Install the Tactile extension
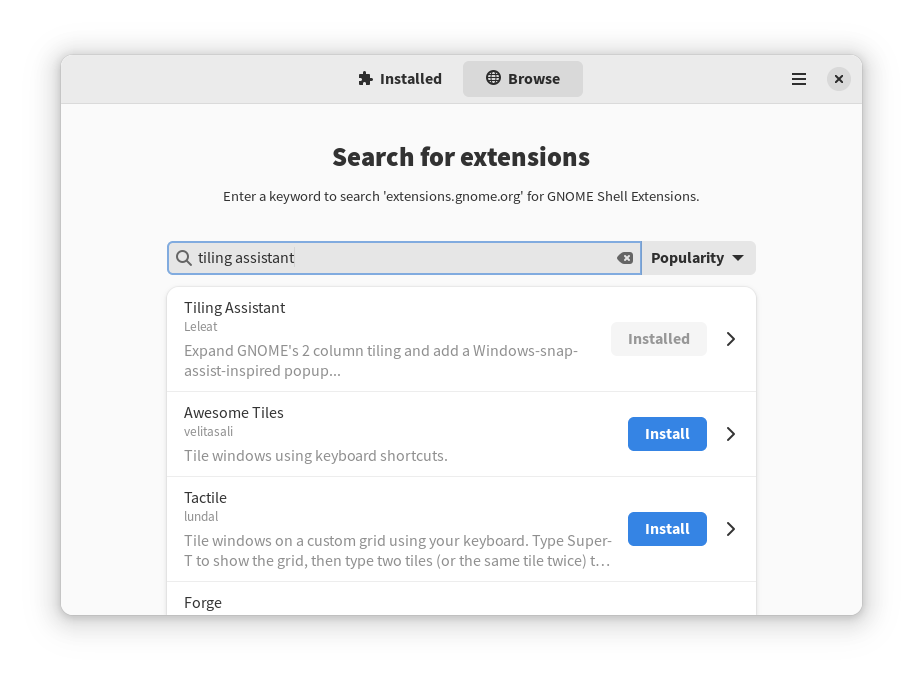 click(667, 529)
